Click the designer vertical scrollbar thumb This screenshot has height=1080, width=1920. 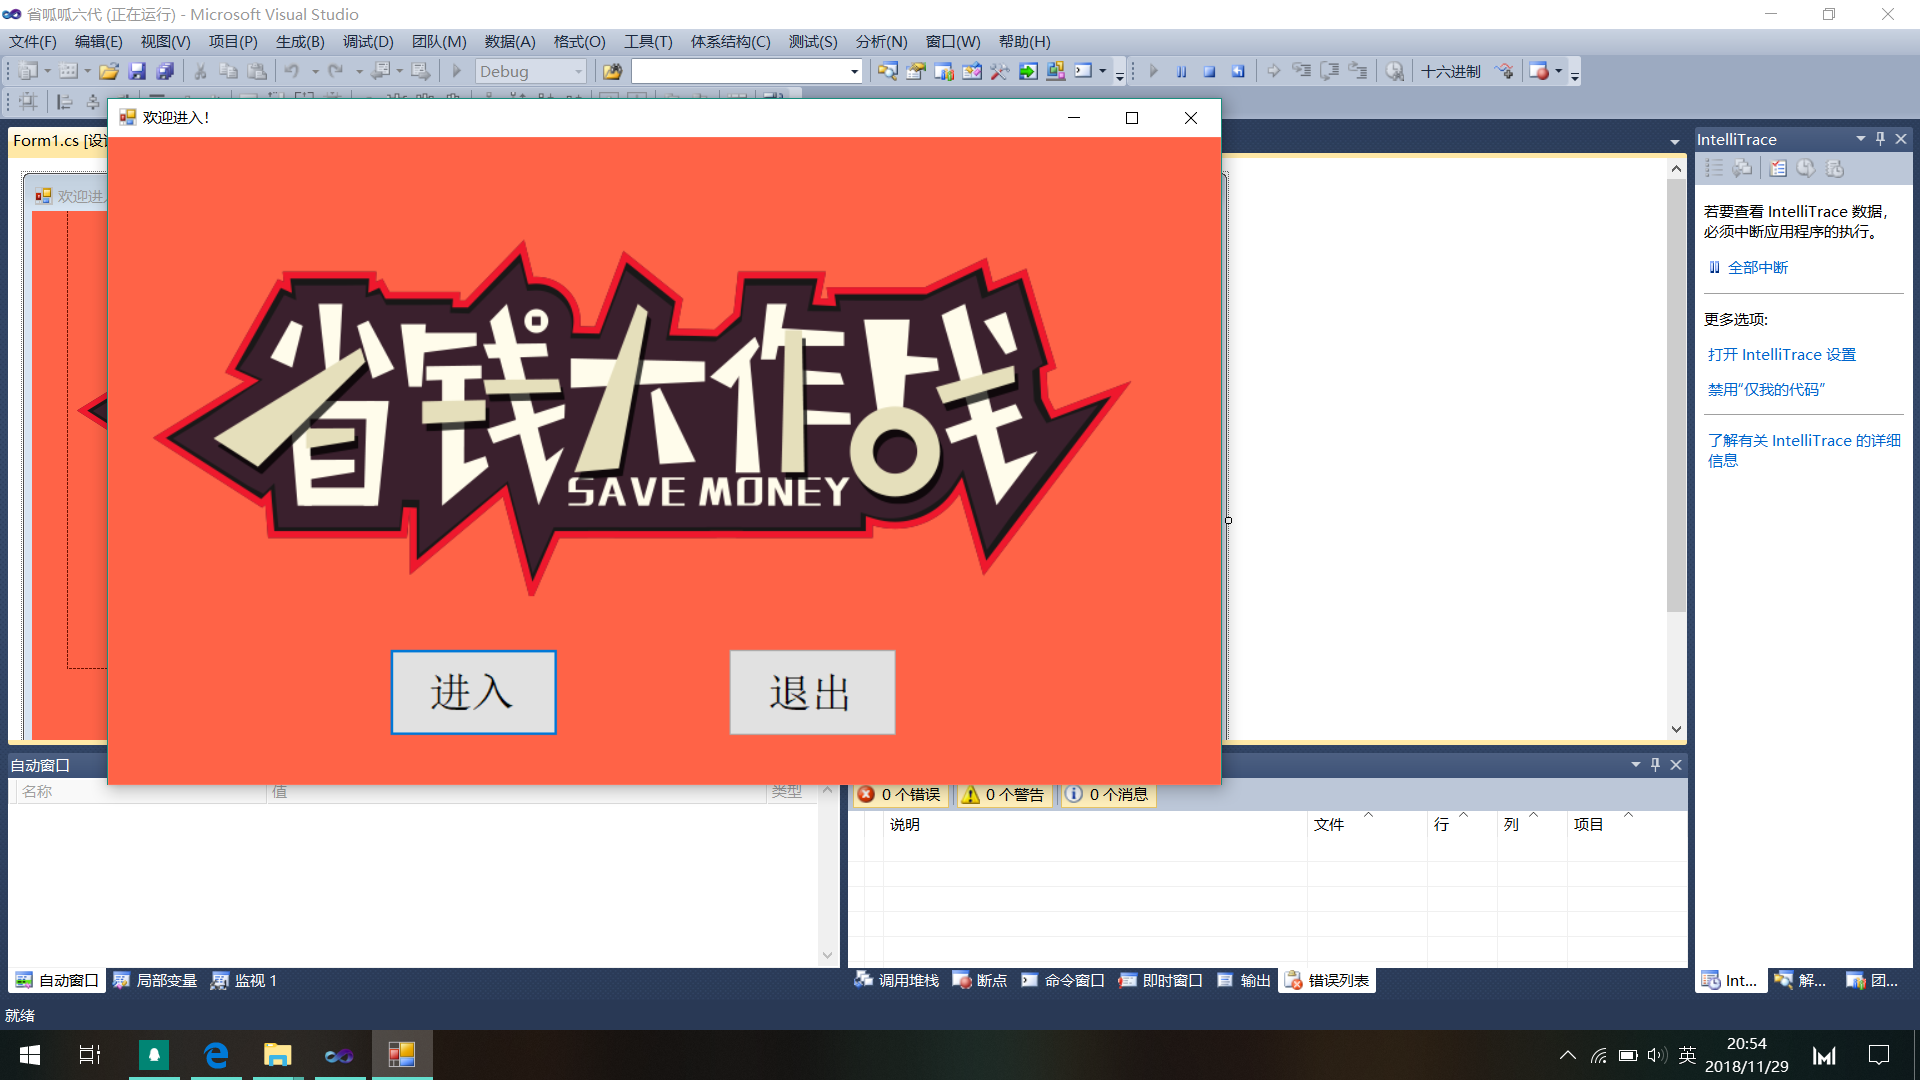click(1676, 395)
